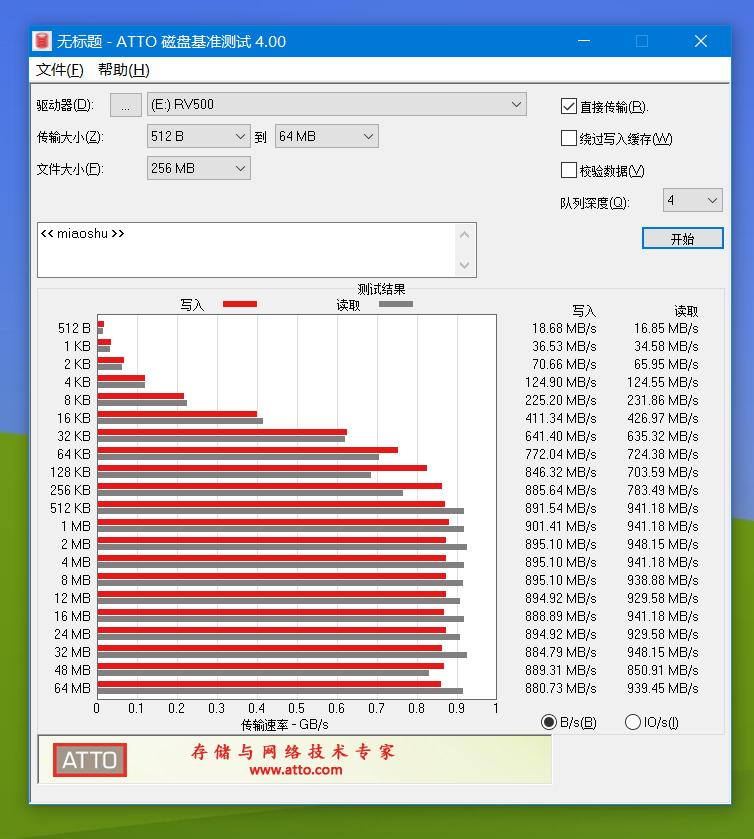Viewport: 754px width, 839px height.
Task: Select the B/s(B) radio button
Action: [549, 722]
